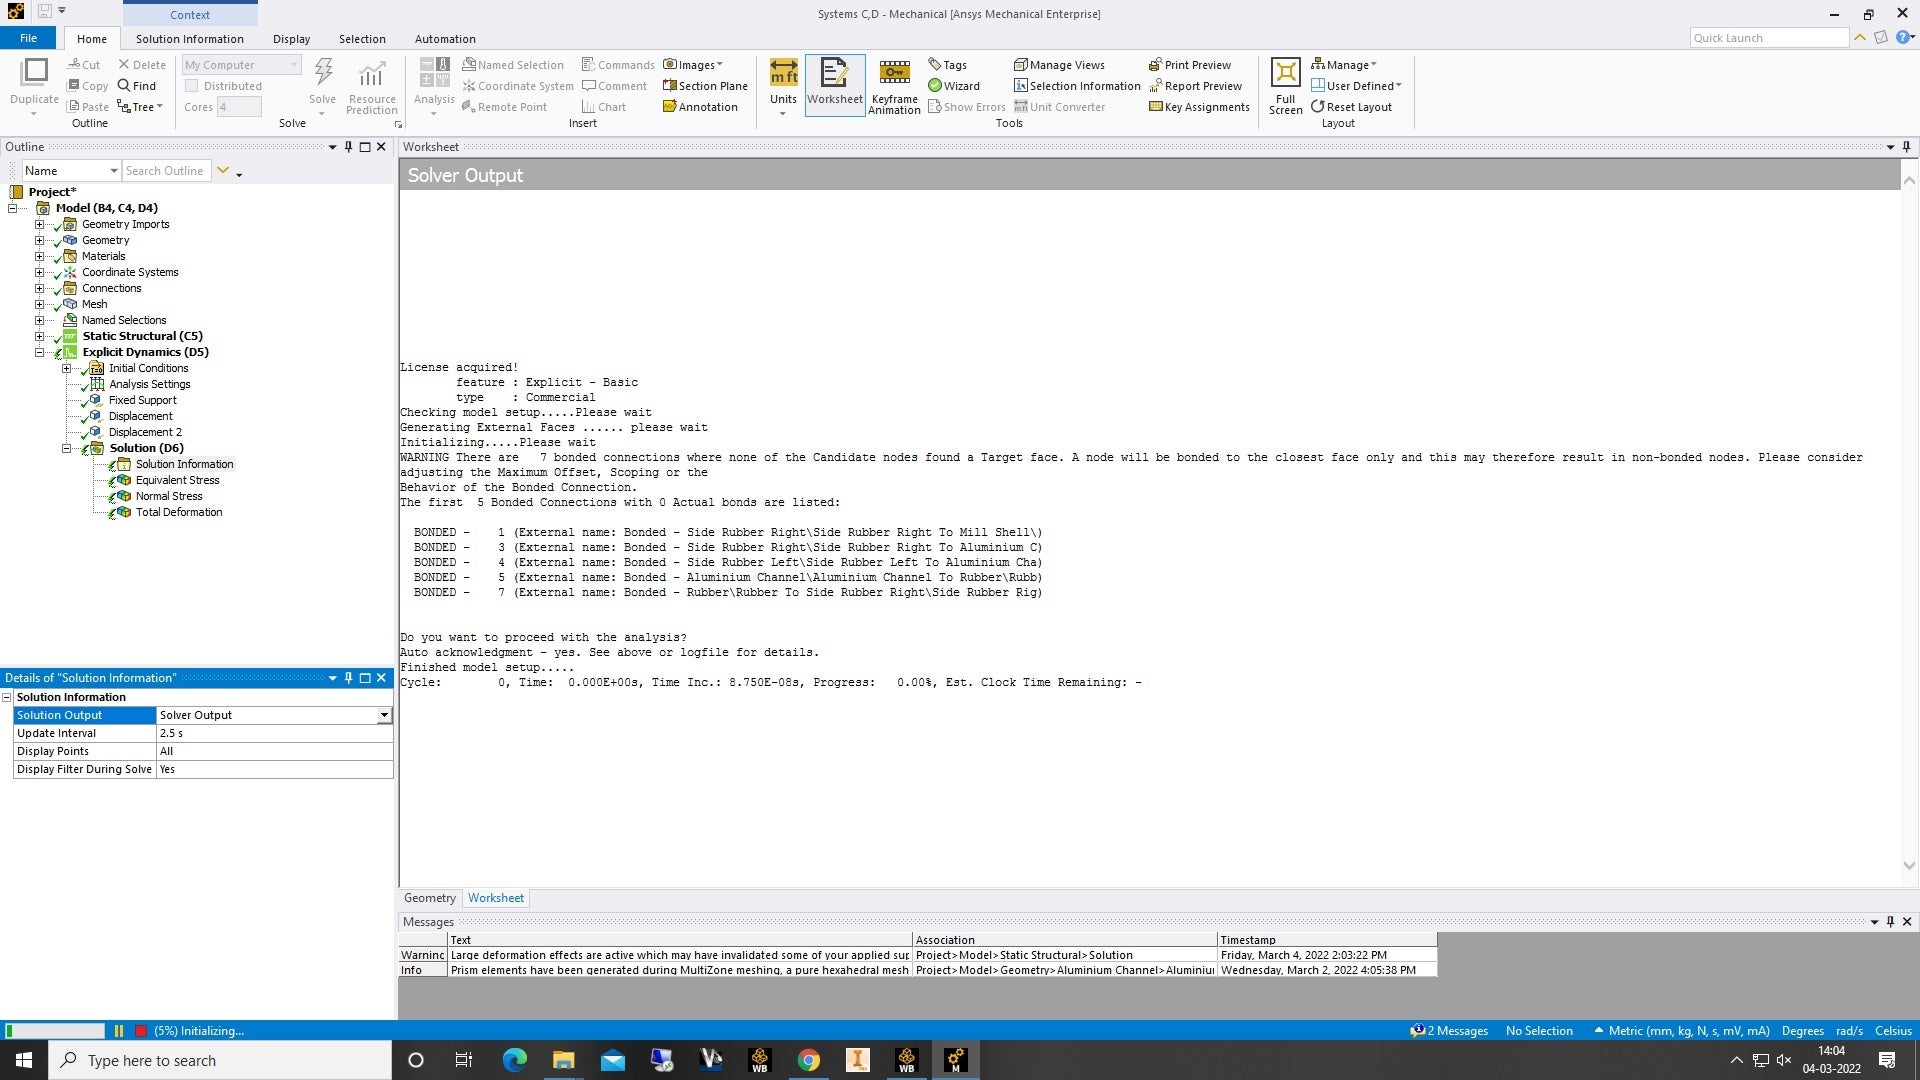The width and height of the screenshot is (1920, 1080).
Task: Open Selection Information tool
Action: (x=1077, y=86)
